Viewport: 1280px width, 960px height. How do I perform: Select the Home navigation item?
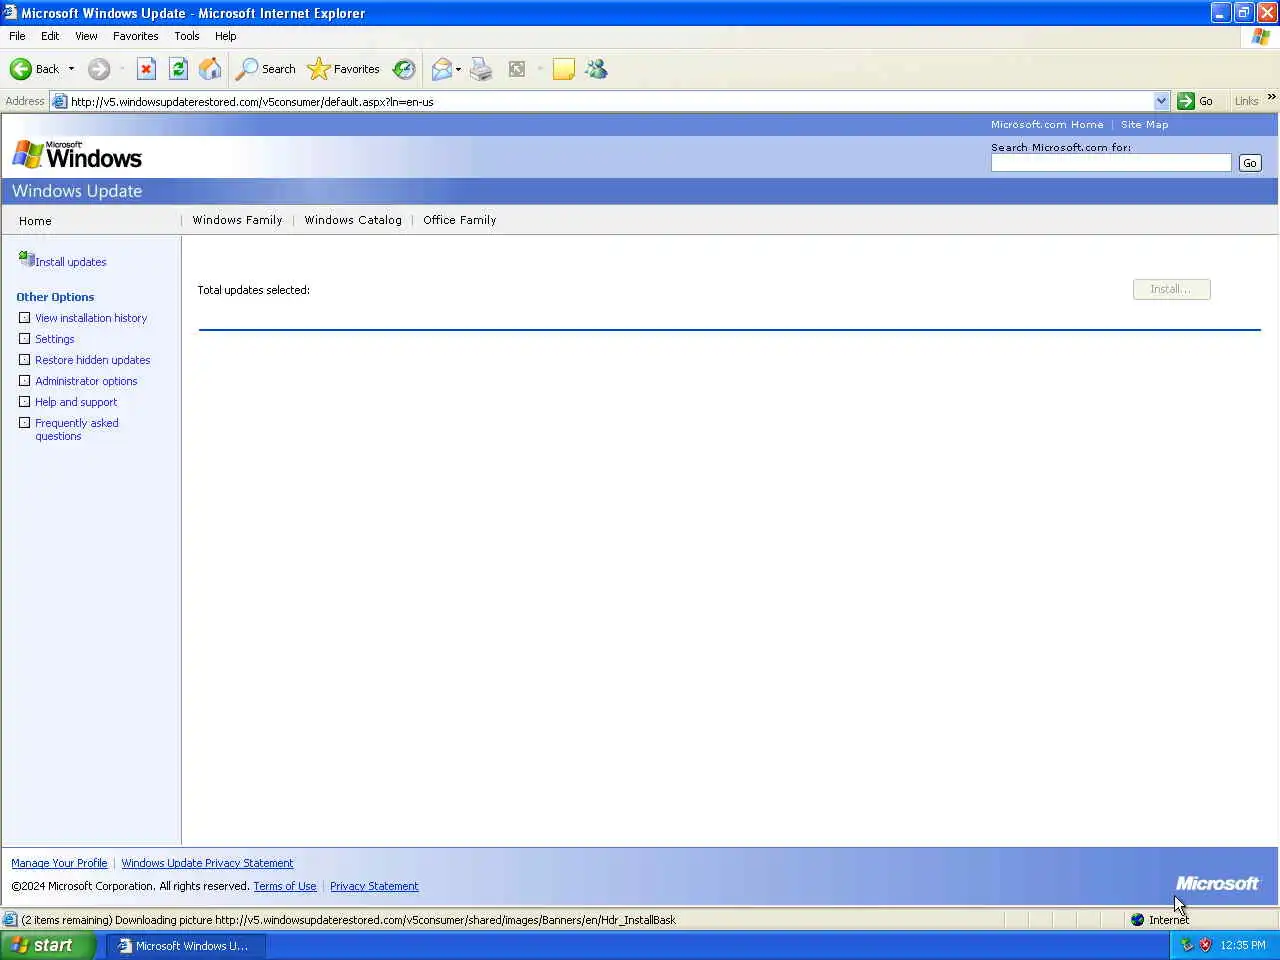click(x=35, y=221)
